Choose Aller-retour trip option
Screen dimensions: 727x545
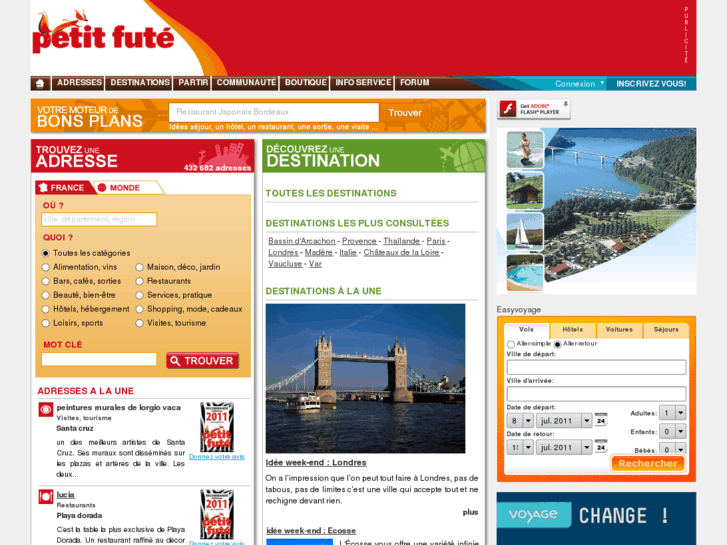[x=557, y=344]
